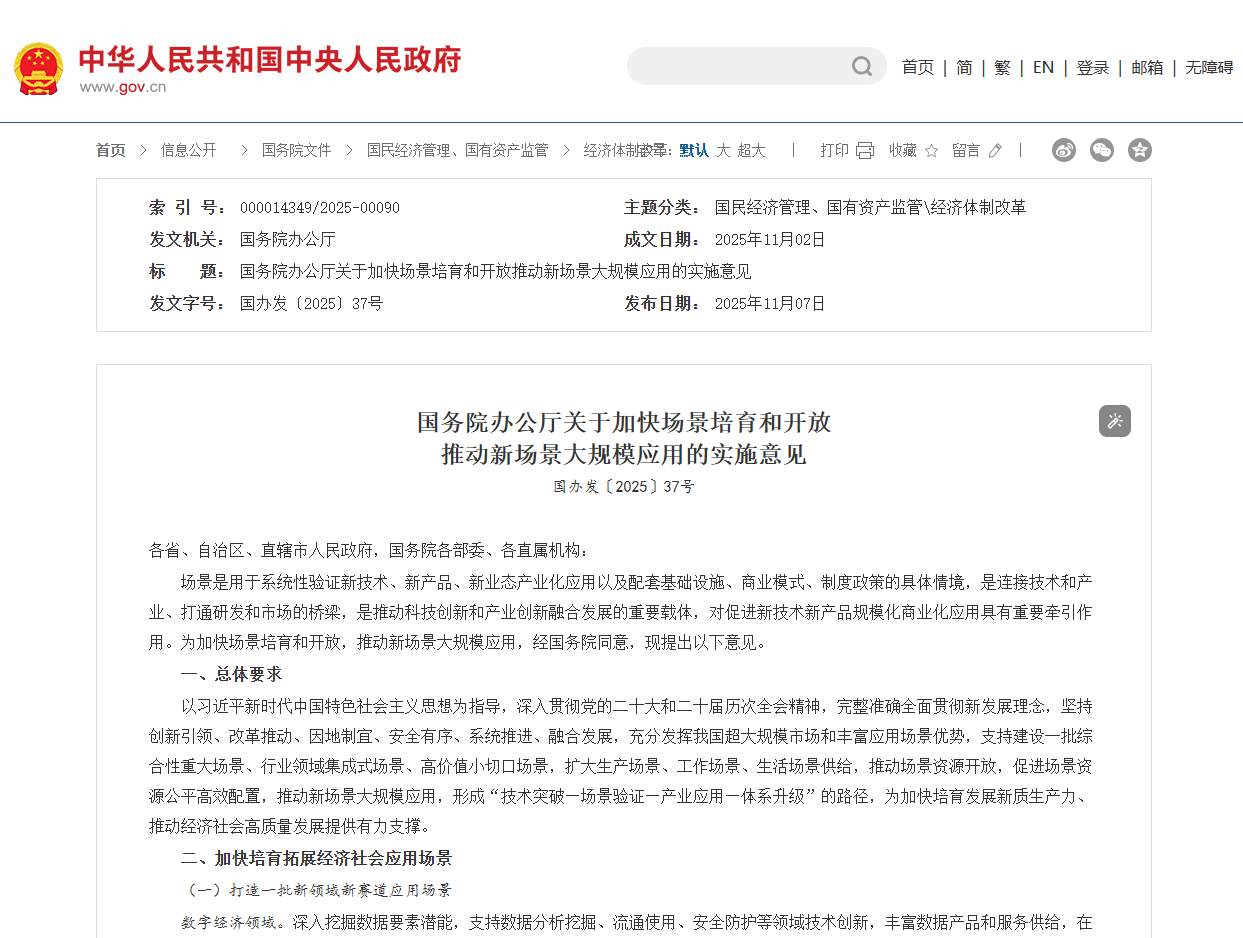Viewport: 1243px width, 938px height.
Task: Switch font size to 超大
Action: tap(750, 150)
